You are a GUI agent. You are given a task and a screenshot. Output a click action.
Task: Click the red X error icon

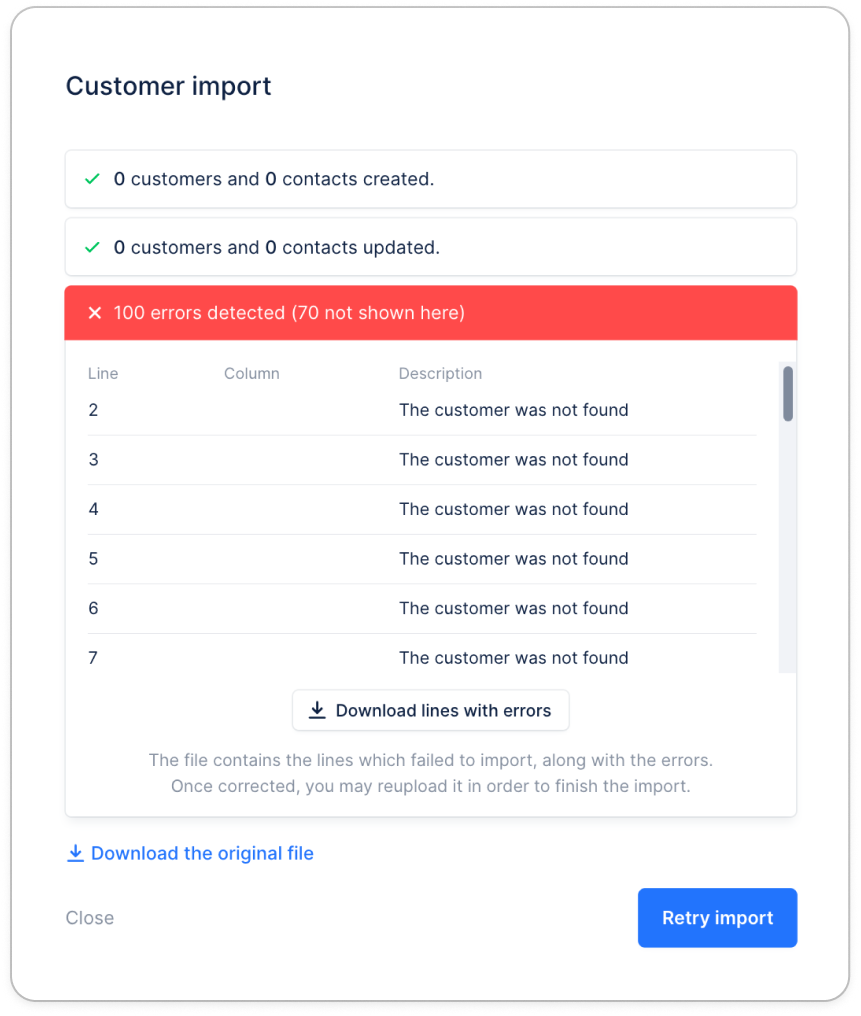point(95,313)
